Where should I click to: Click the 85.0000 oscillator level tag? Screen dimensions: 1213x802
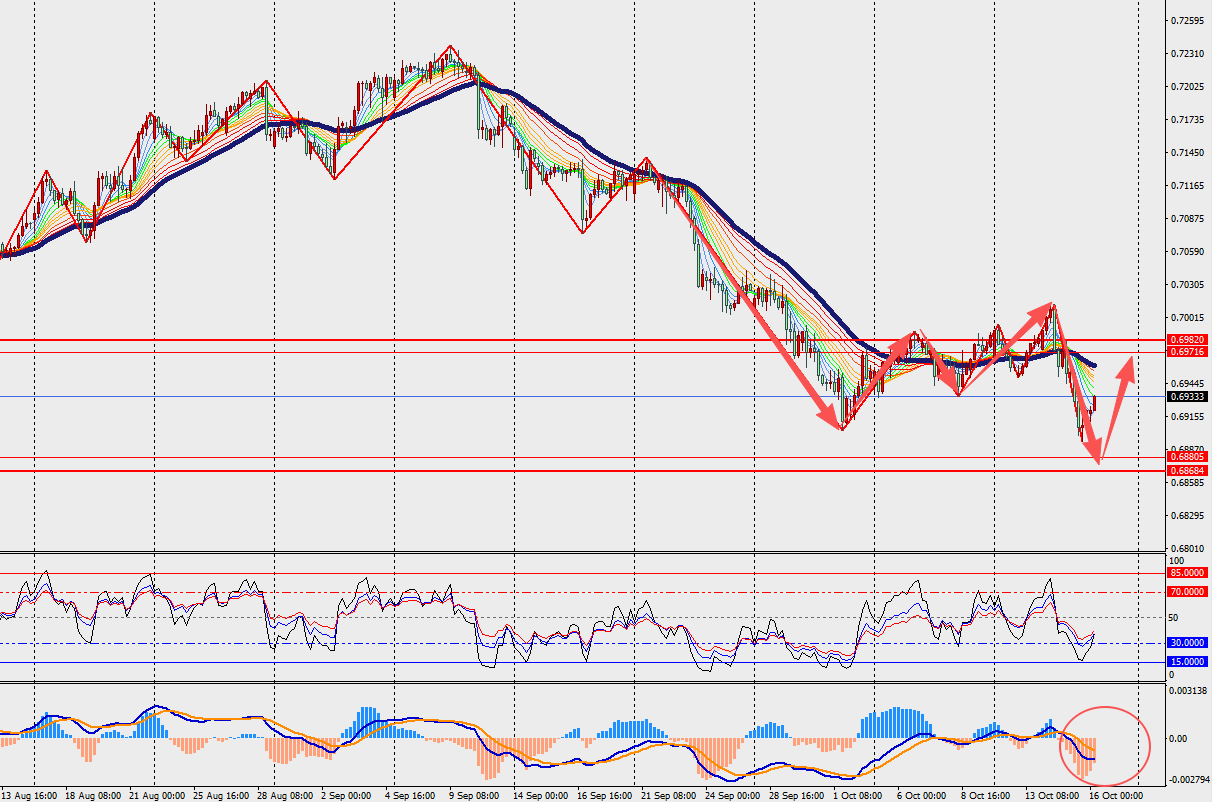coord(1188,573)
